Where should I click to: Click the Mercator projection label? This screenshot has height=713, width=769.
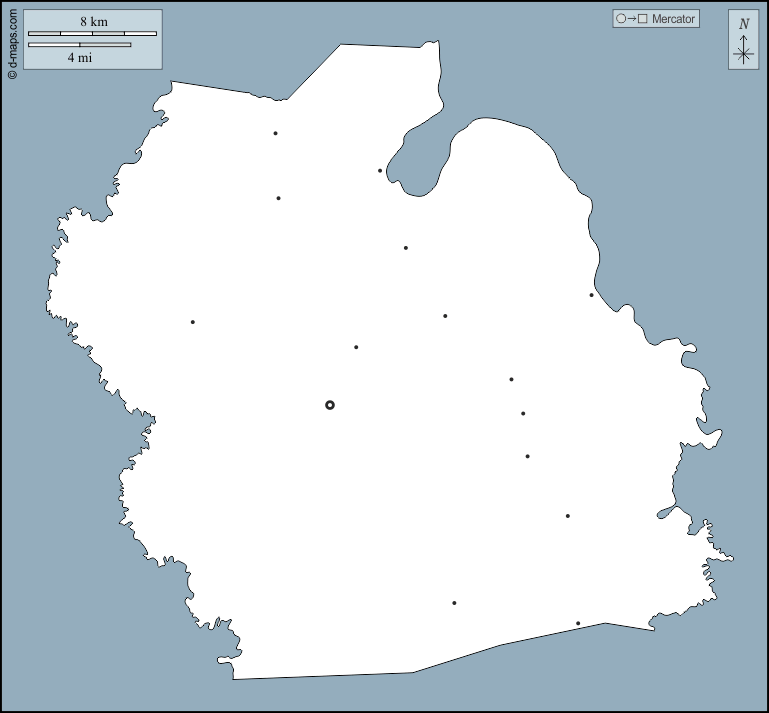pos(673,19)
